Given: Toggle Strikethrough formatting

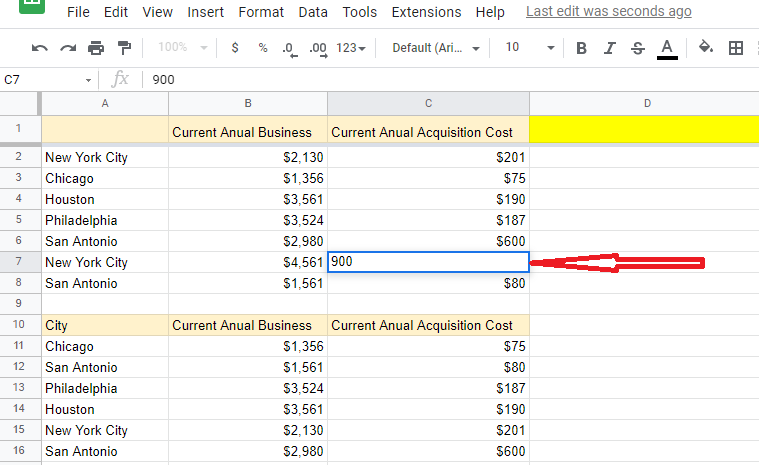Looking at the screenshot, I should coord(638,48).
